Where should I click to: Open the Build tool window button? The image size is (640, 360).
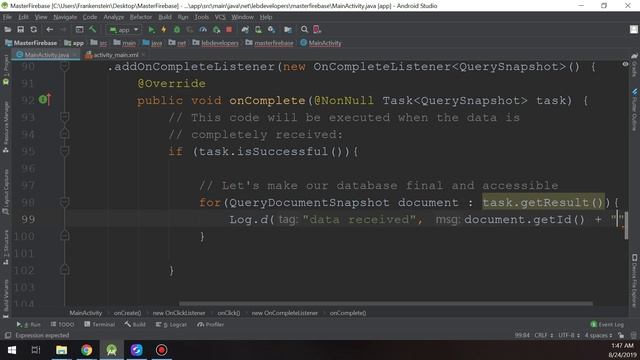(x=135, y=324)
